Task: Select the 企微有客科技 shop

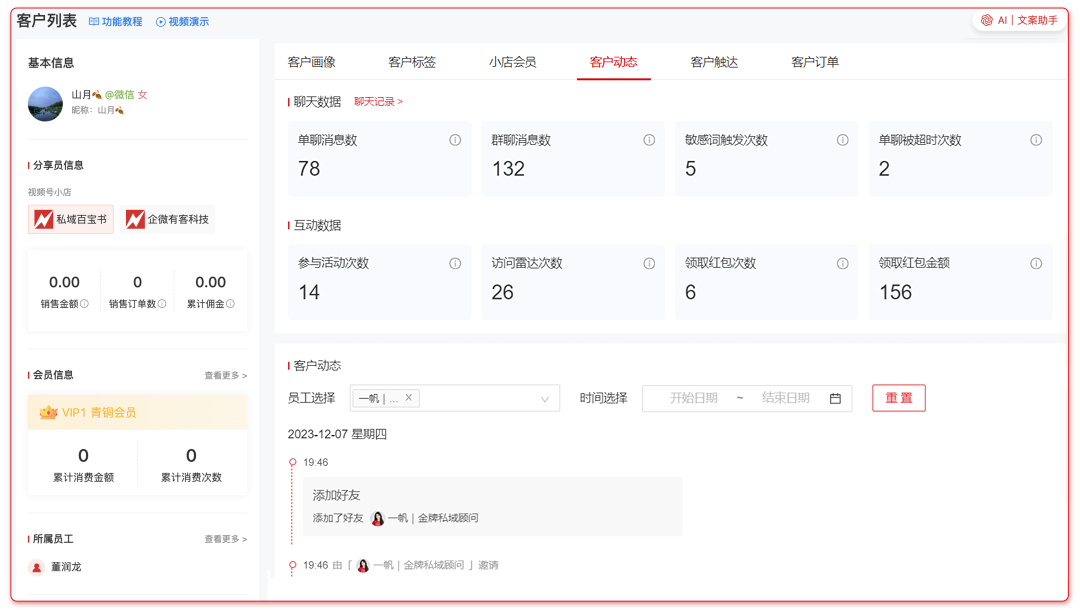Action: coord(168,220)
